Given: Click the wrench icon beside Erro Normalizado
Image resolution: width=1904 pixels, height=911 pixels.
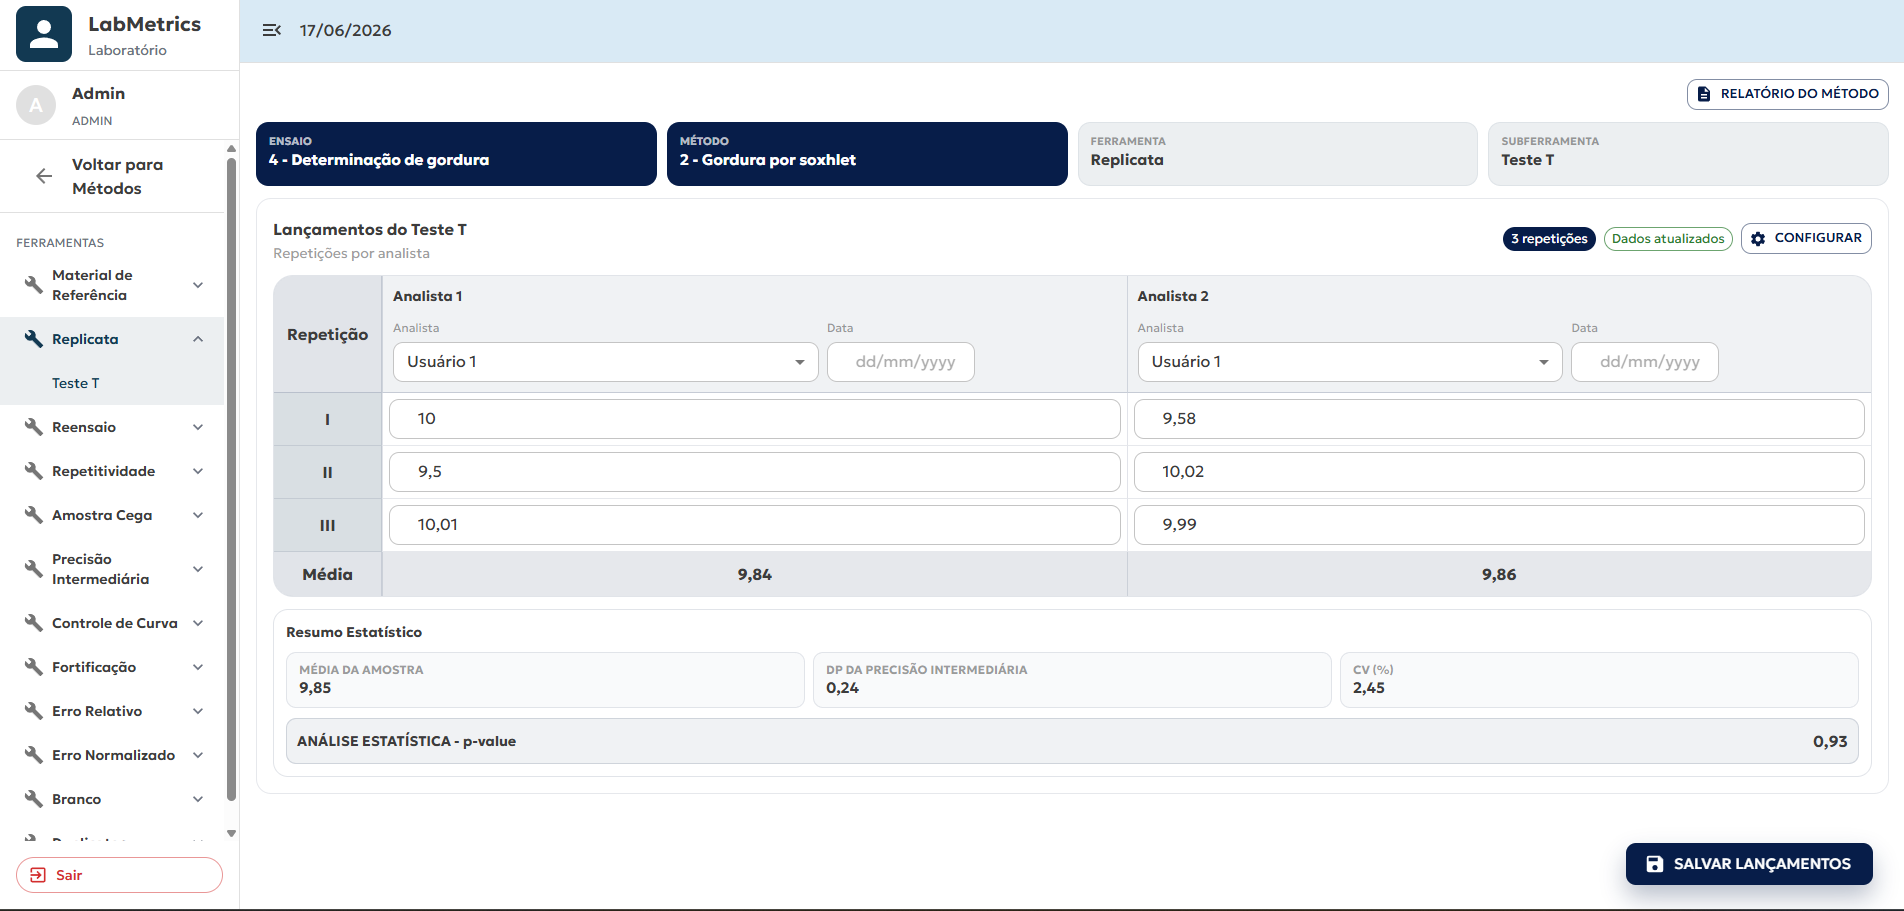Looking at the screenshot, I should point(34,755).
